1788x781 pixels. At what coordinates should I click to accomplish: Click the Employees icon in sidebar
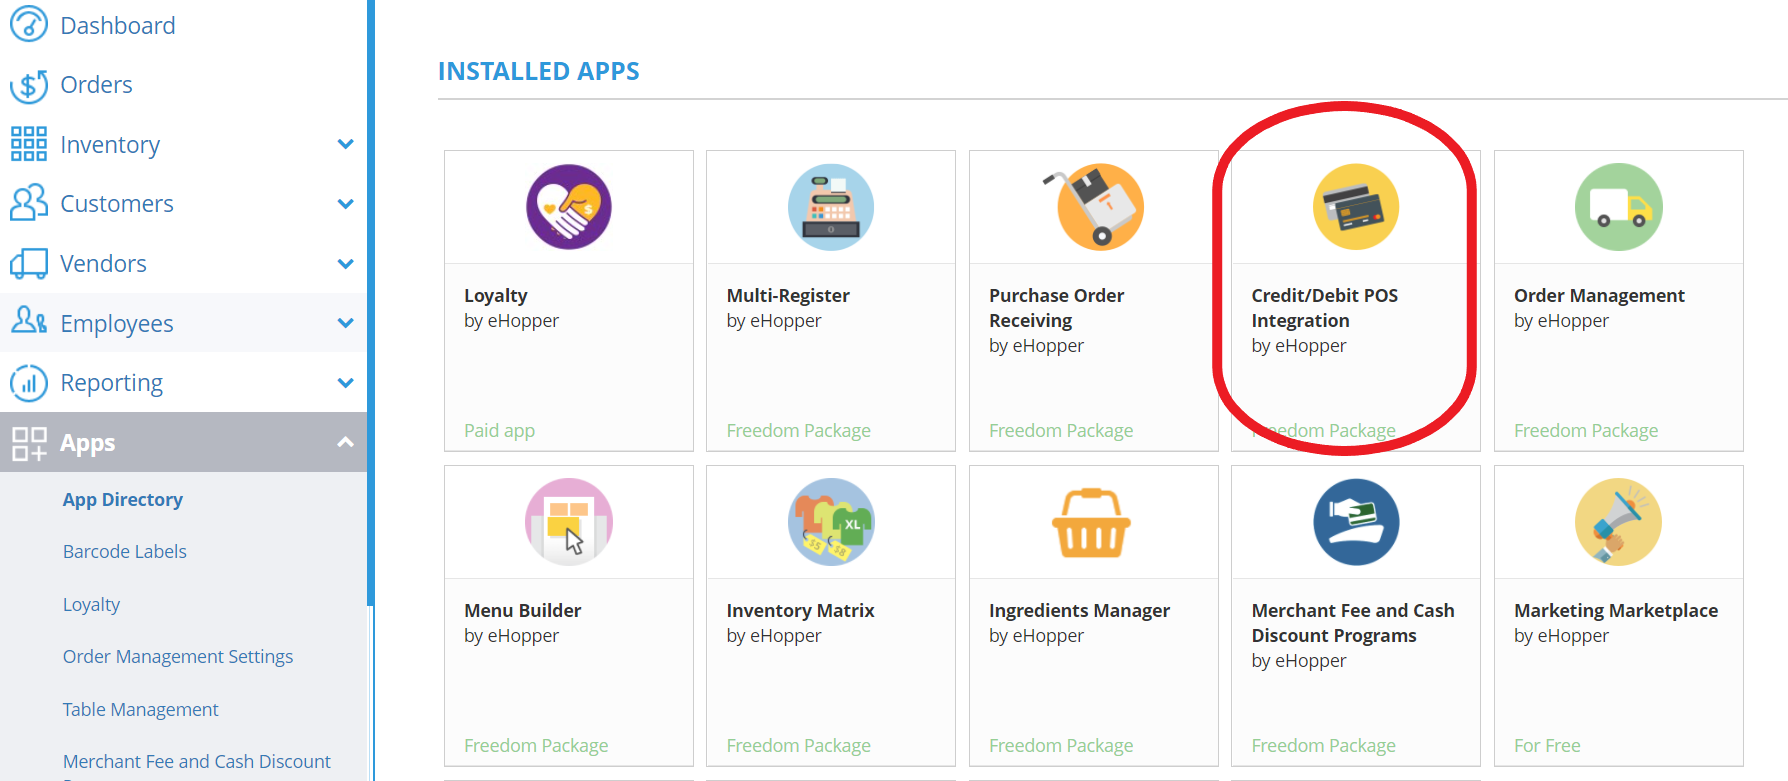(x=29, y=321)
